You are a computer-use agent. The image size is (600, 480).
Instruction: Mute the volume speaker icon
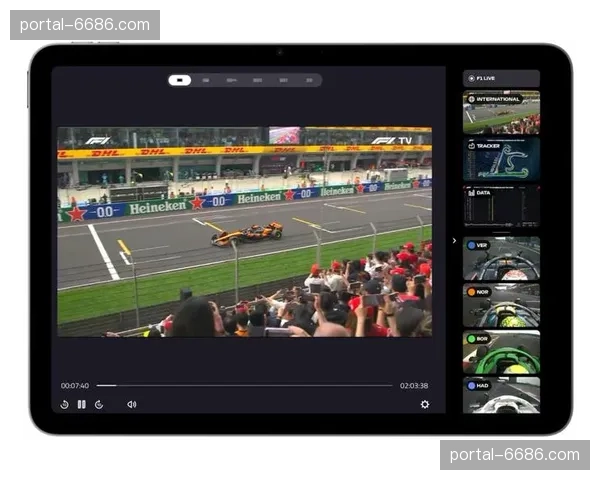click(x=131, y=404)
